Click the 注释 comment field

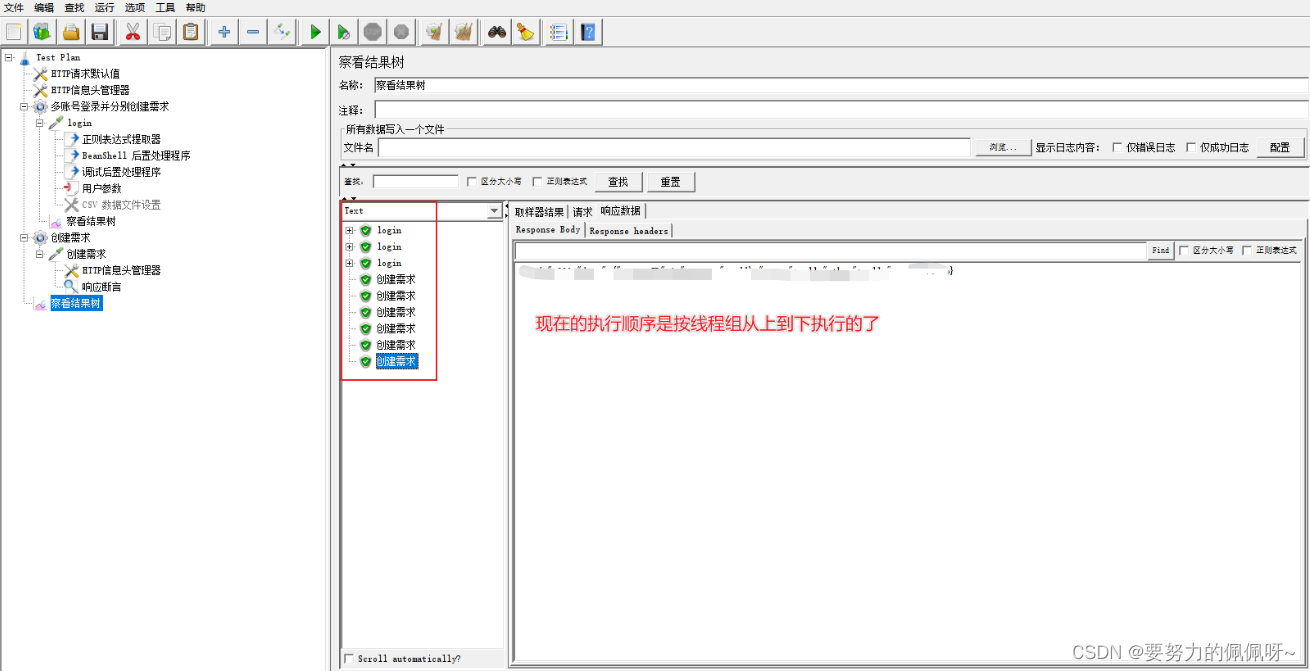point(841,109)
